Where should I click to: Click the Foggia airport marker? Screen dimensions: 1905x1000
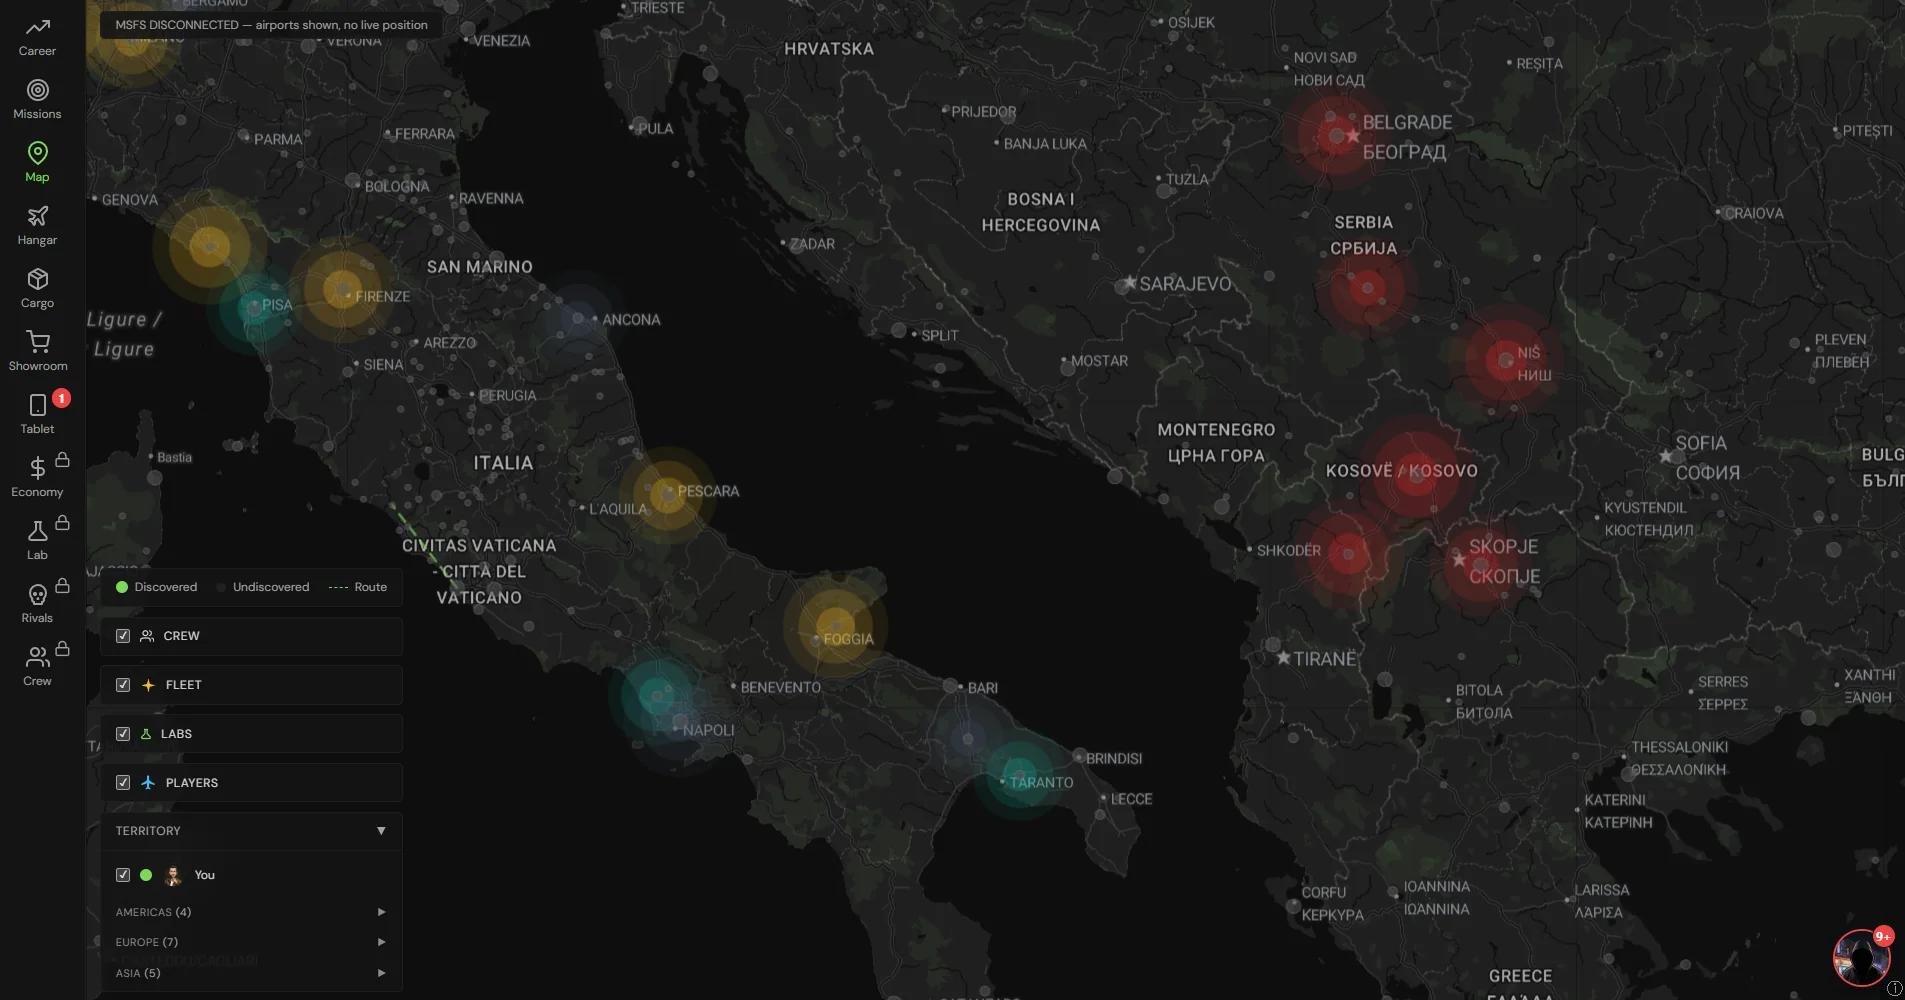point(834,627)
